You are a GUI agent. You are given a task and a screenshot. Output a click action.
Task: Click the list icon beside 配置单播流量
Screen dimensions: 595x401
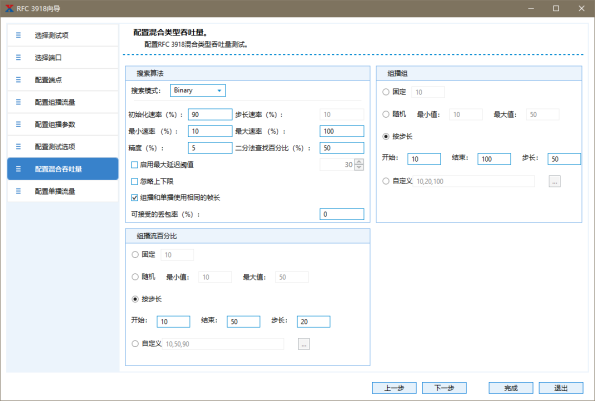point(18,191)
